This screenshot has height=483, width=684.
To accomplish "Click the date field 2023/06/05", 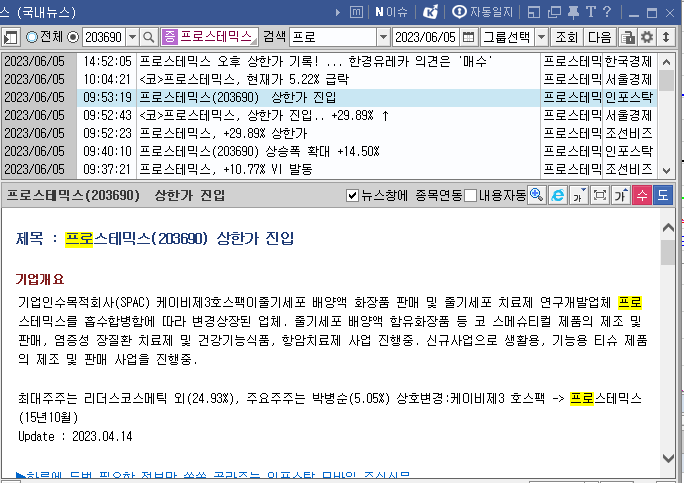I will (426, 37).
